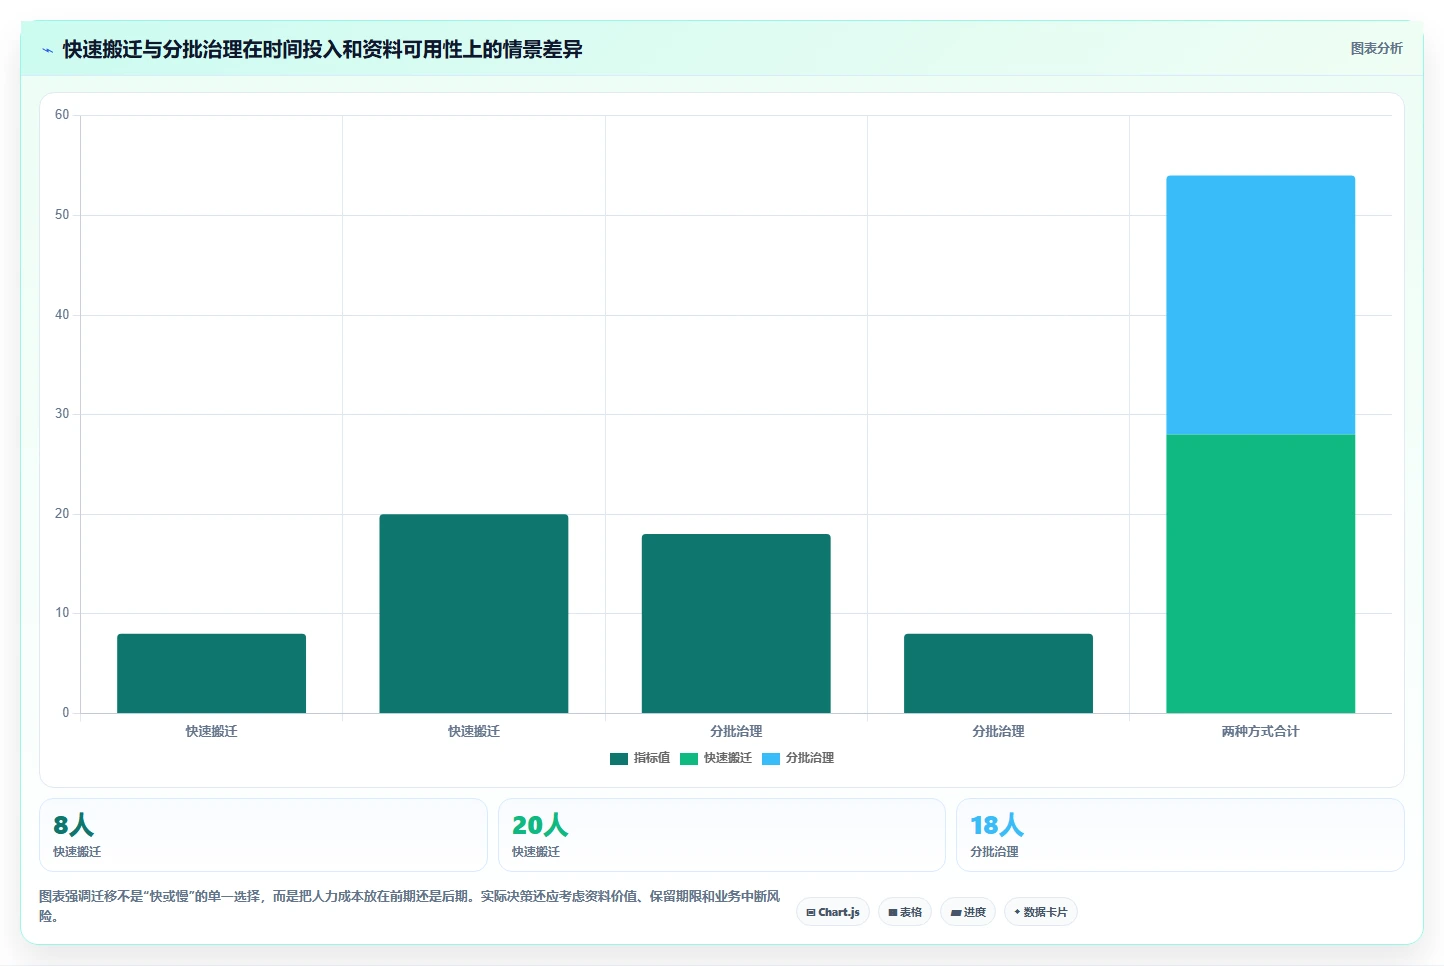Click the Chart.js tag

click(833, 912)
